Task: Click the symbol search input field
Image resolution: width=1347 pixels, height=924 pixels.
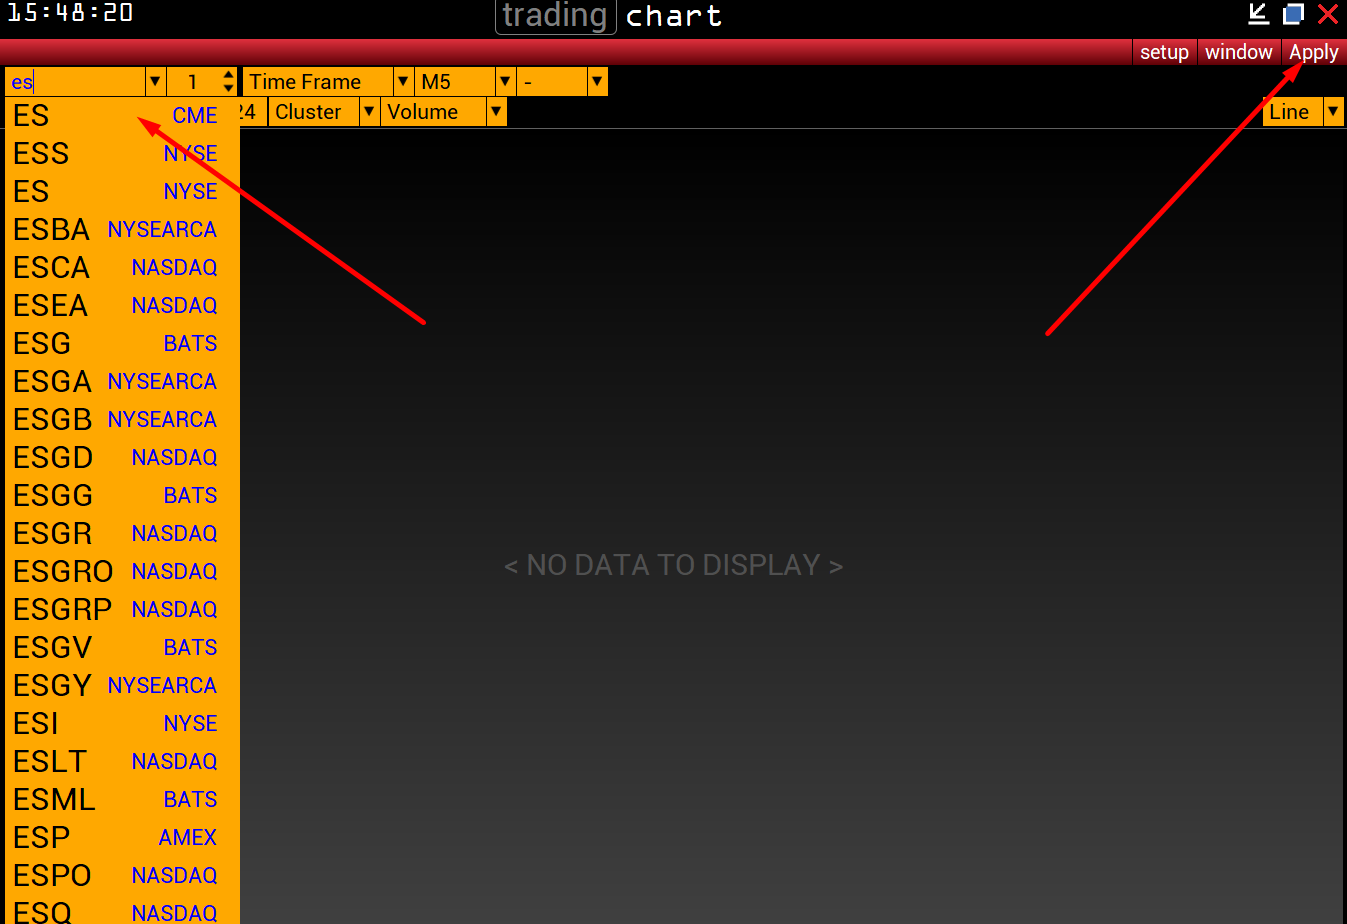Action: [x=75, y=82]
